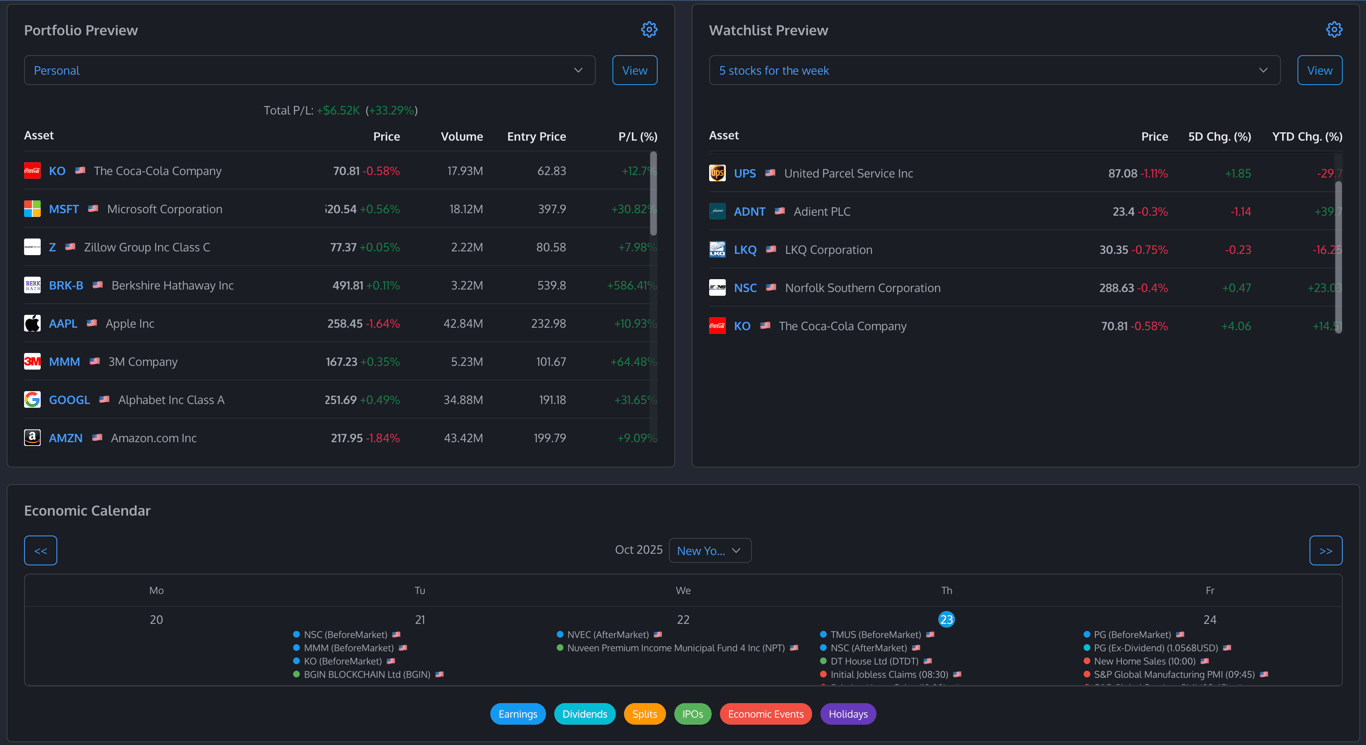Click the Portfolio Preview table scrollbar
1366x745 pixels.
pyautogui.click(x=654, y=194)
